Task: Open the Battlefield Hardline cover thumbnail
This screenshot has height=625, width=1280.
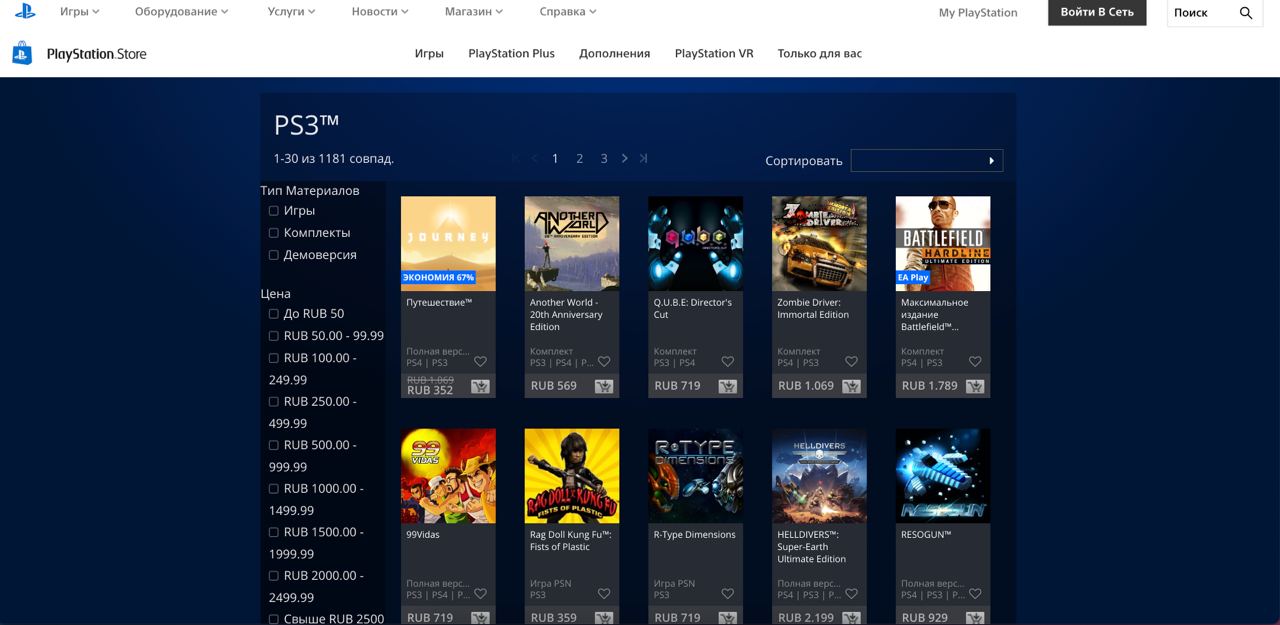Action: (x=943, y=243)
